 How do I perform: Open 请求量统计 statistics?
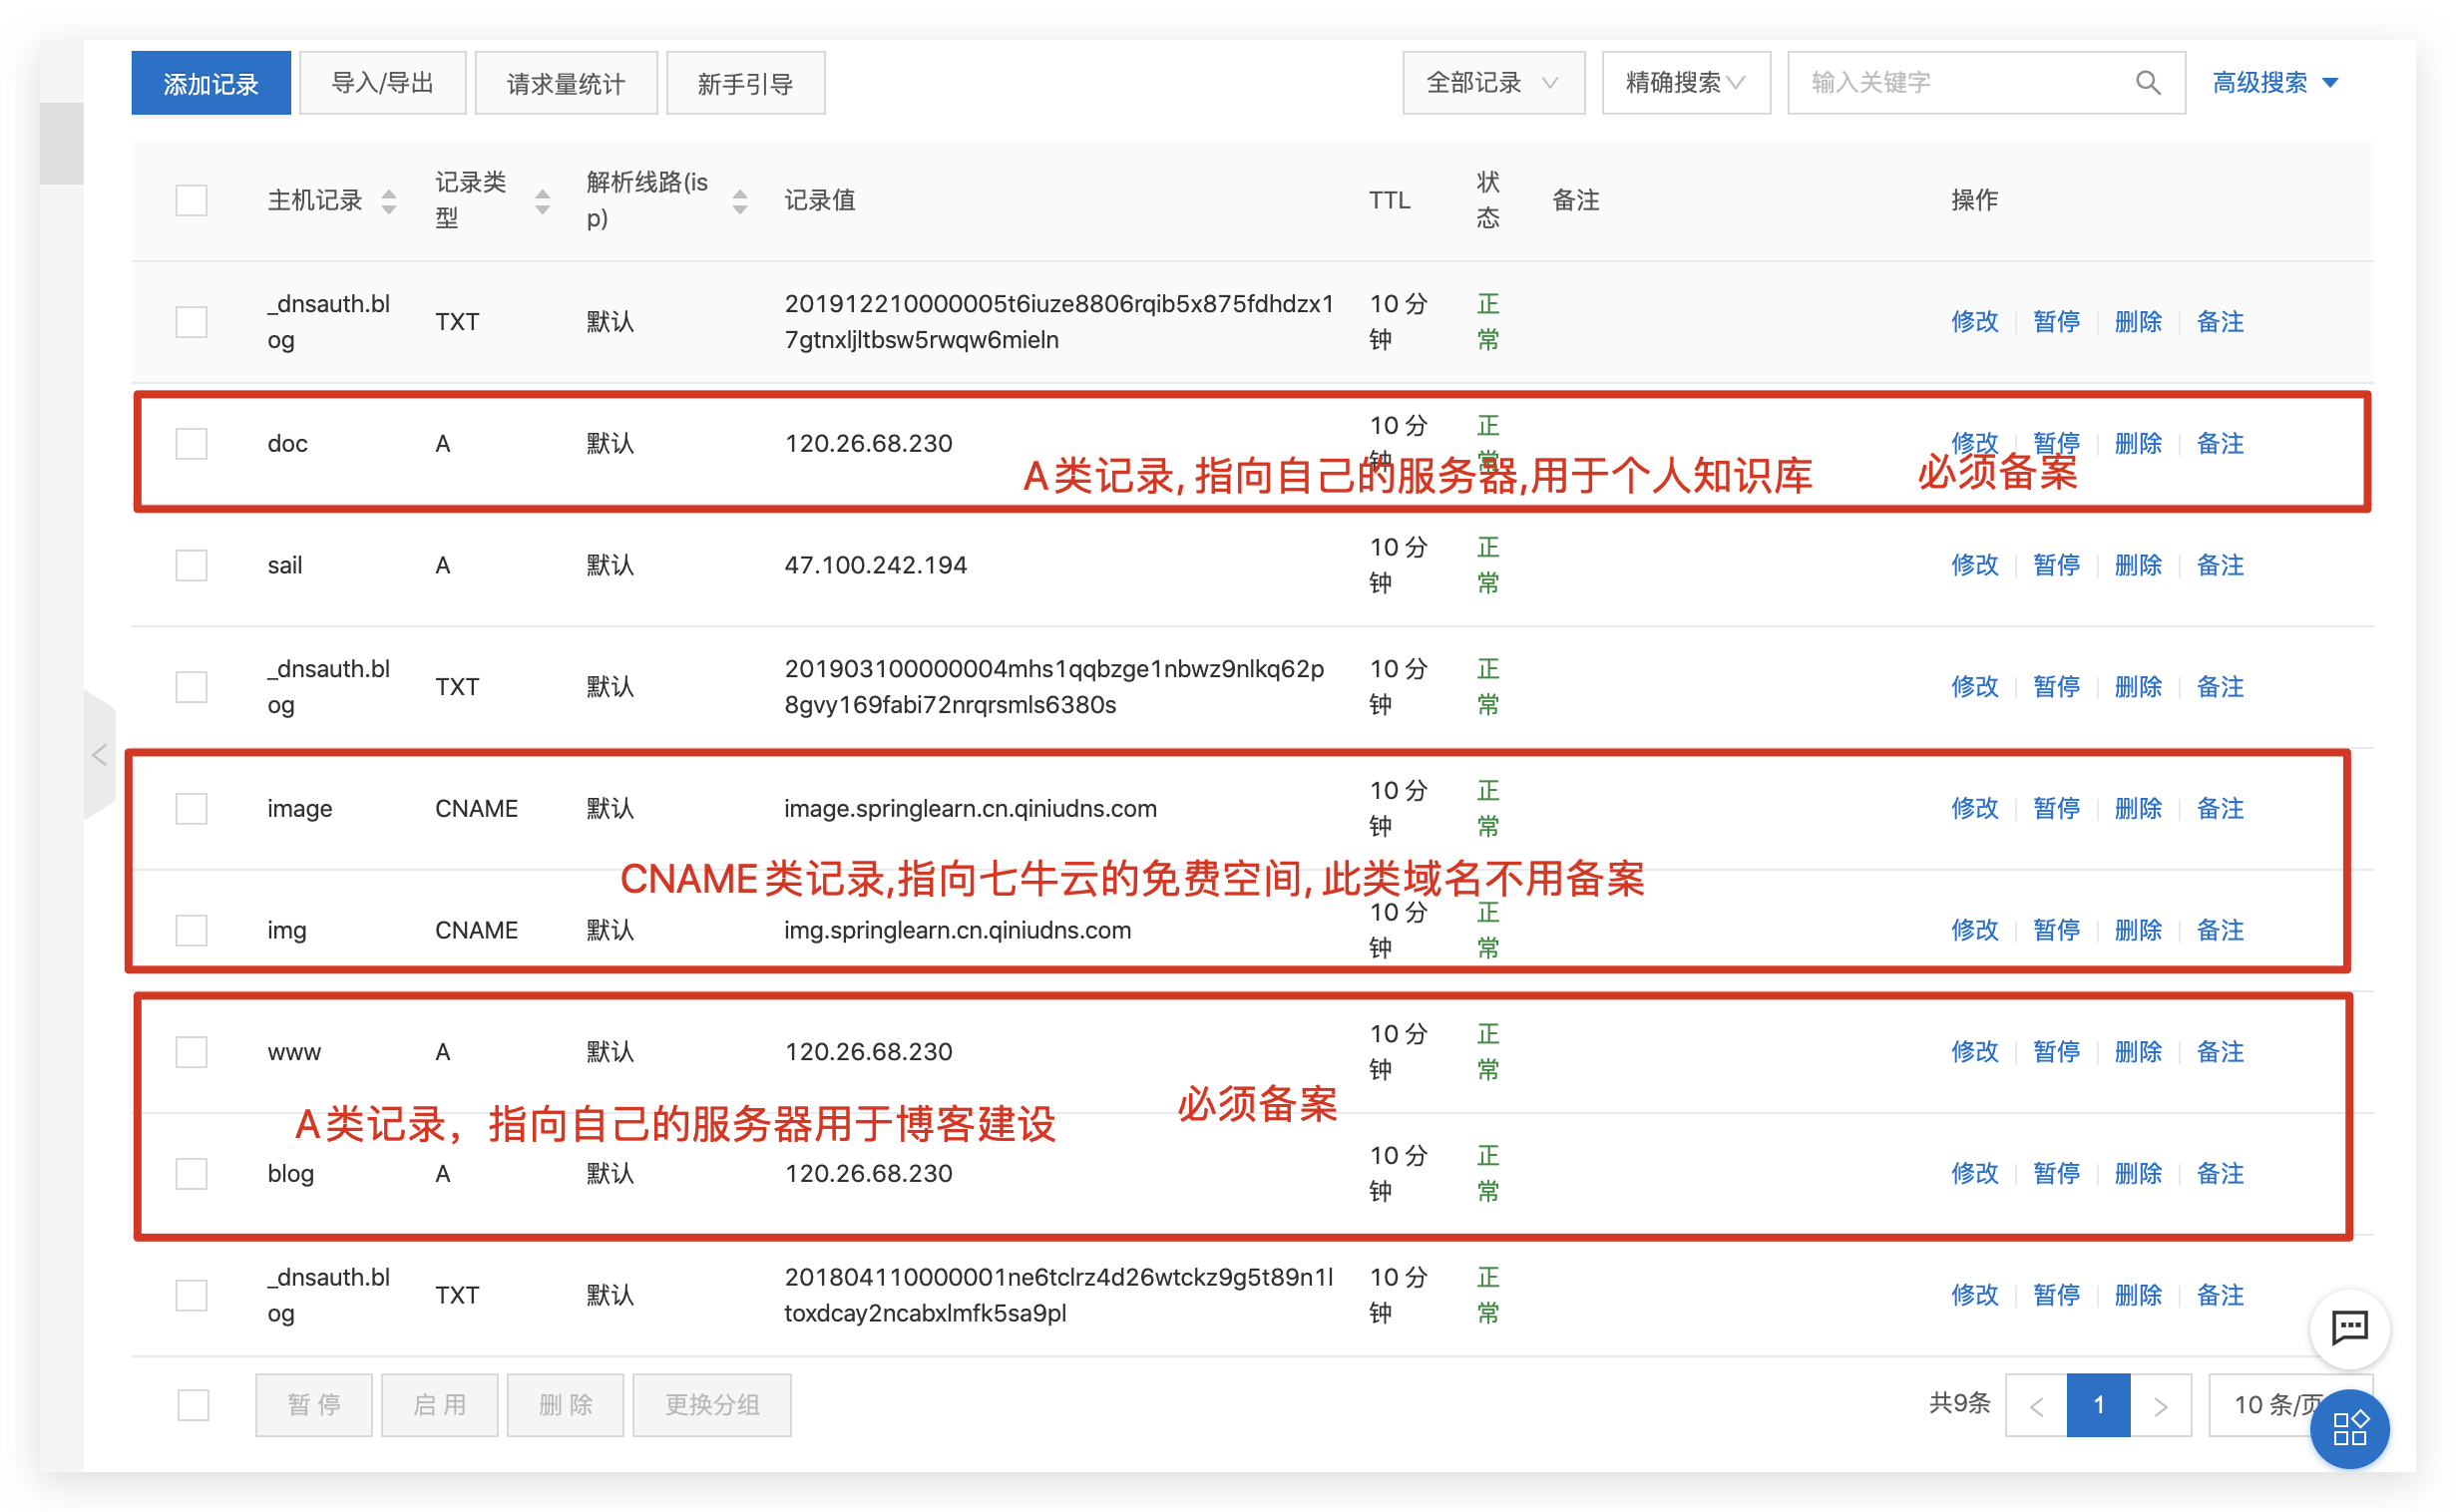coord(565,83)
